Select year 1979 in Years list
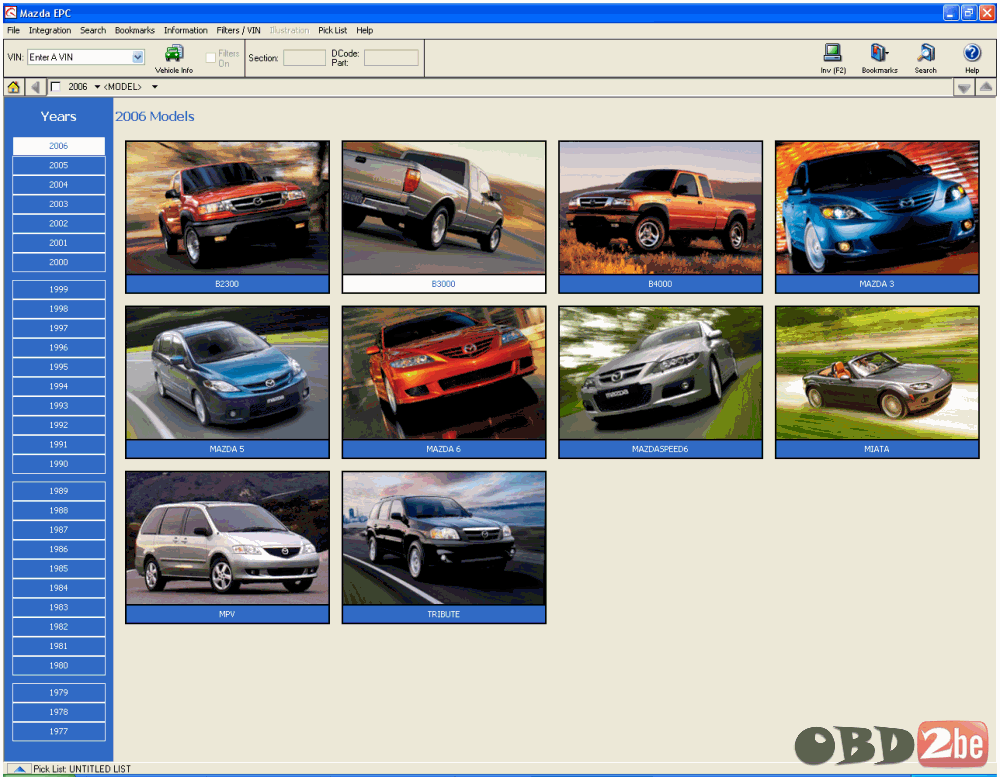The width and height of the screenshot is (1000, 777). tap(59, 693)
